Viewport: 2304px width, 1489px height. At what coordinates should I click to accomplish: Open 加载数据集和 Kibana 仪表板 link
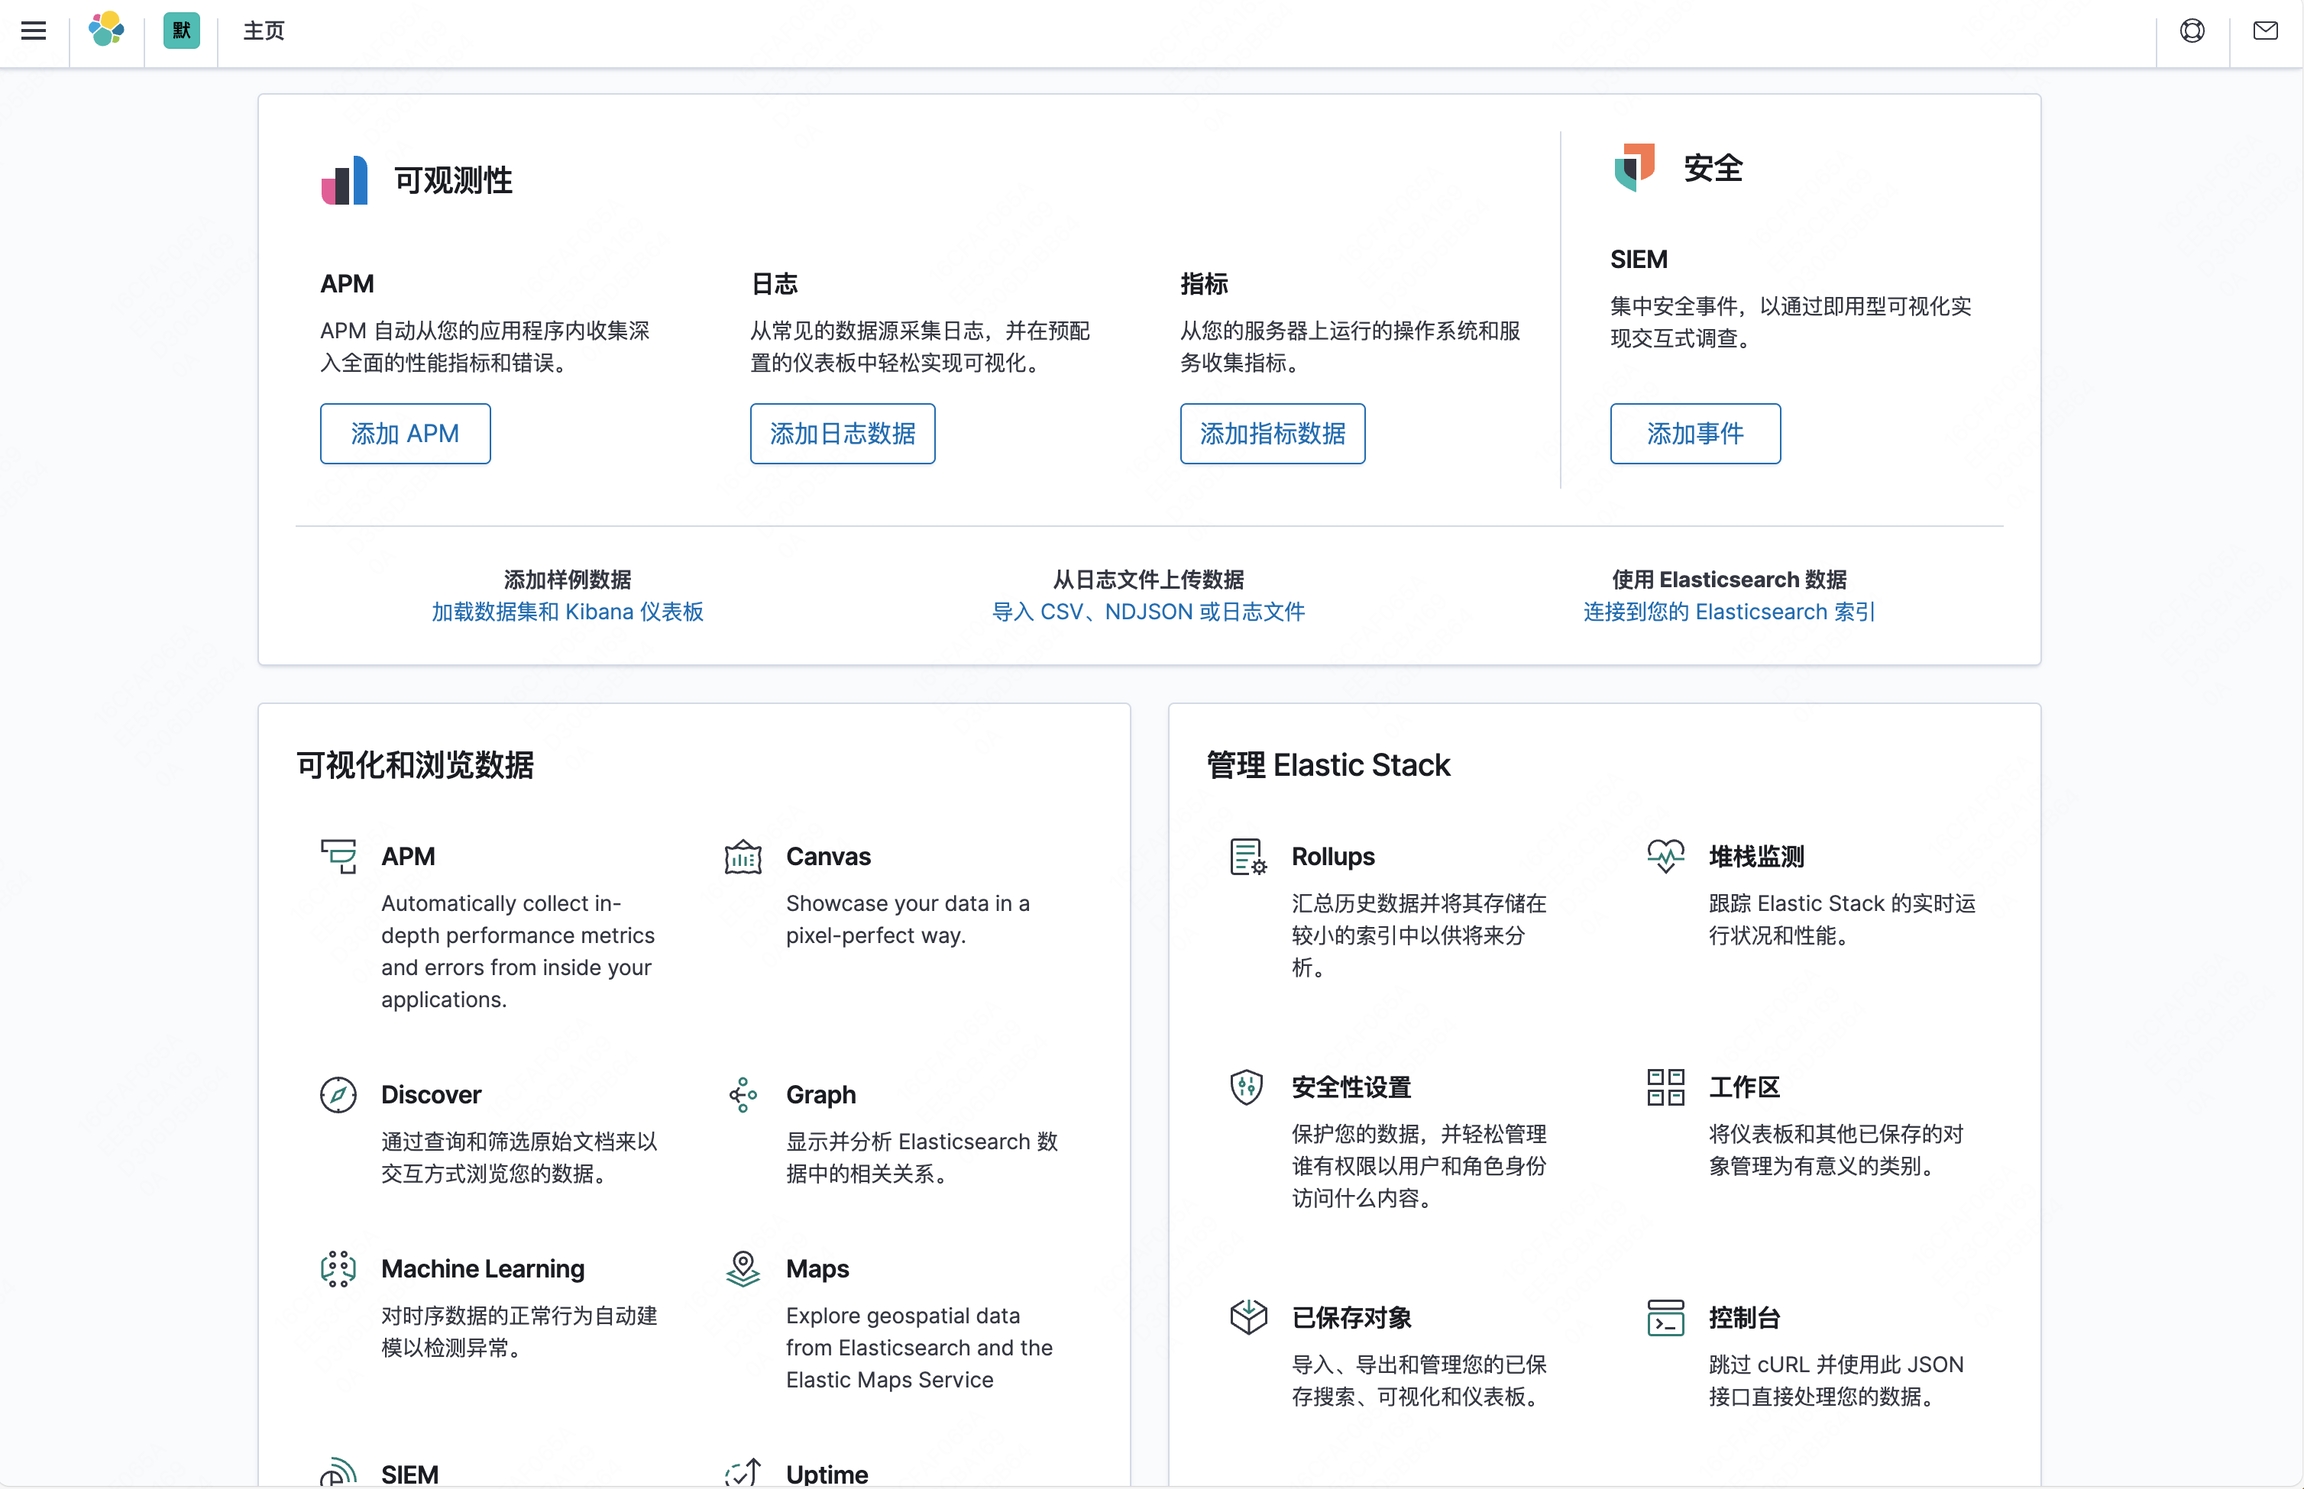(567, 612)
